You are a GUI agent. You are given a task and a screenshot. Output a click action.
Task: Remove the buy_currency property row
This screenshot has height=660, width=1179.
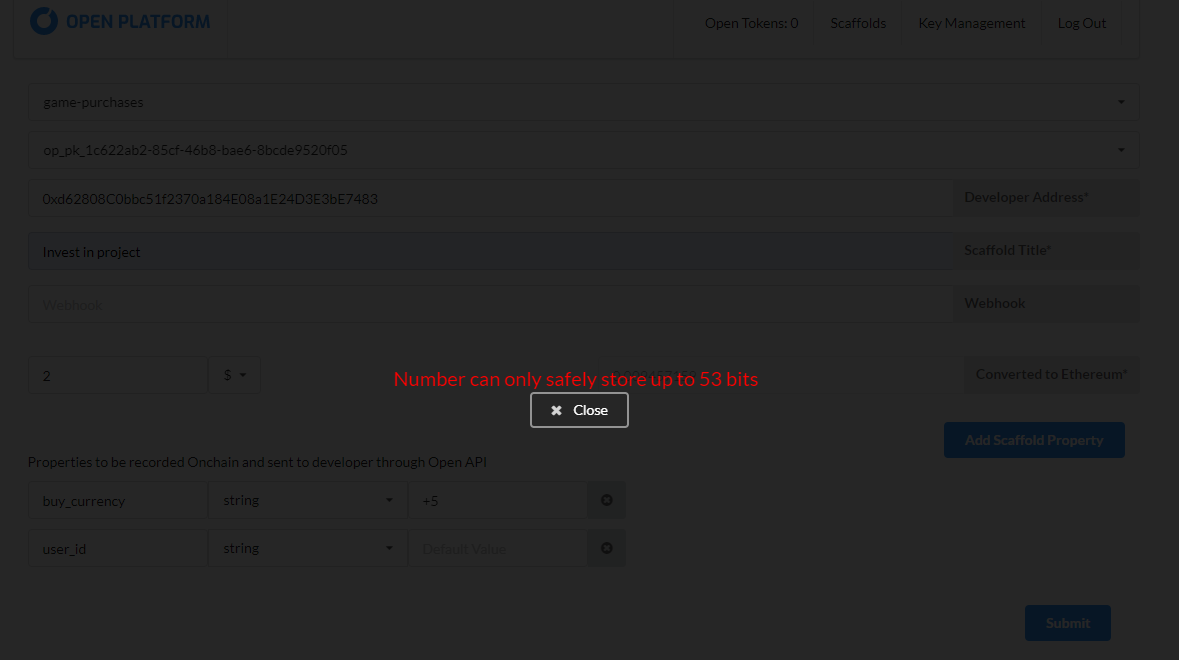click(606, 499)
